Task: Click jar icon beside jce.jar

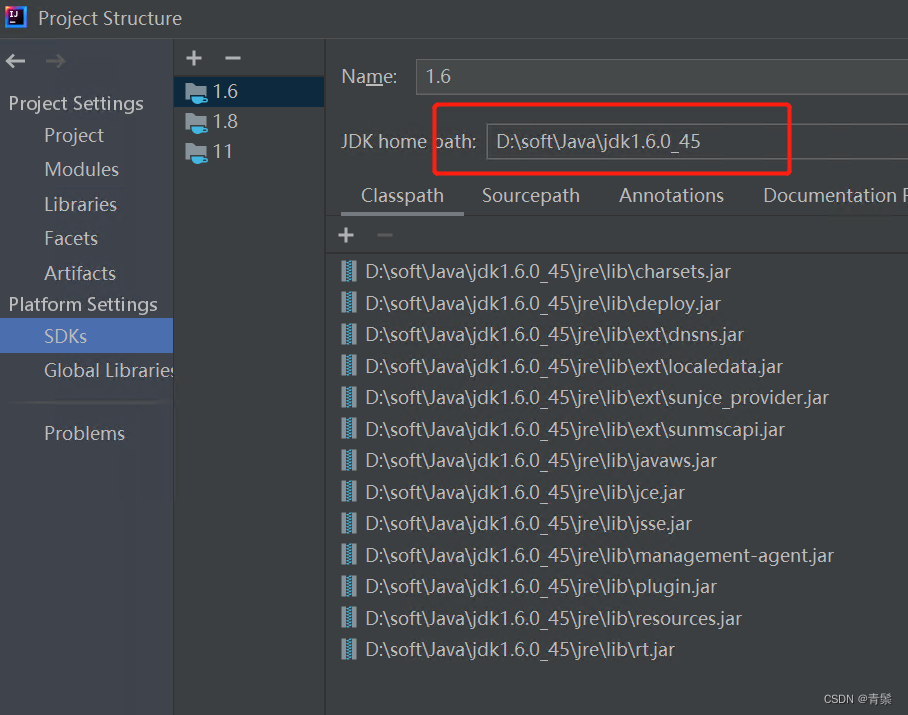Action: [349, 492]
